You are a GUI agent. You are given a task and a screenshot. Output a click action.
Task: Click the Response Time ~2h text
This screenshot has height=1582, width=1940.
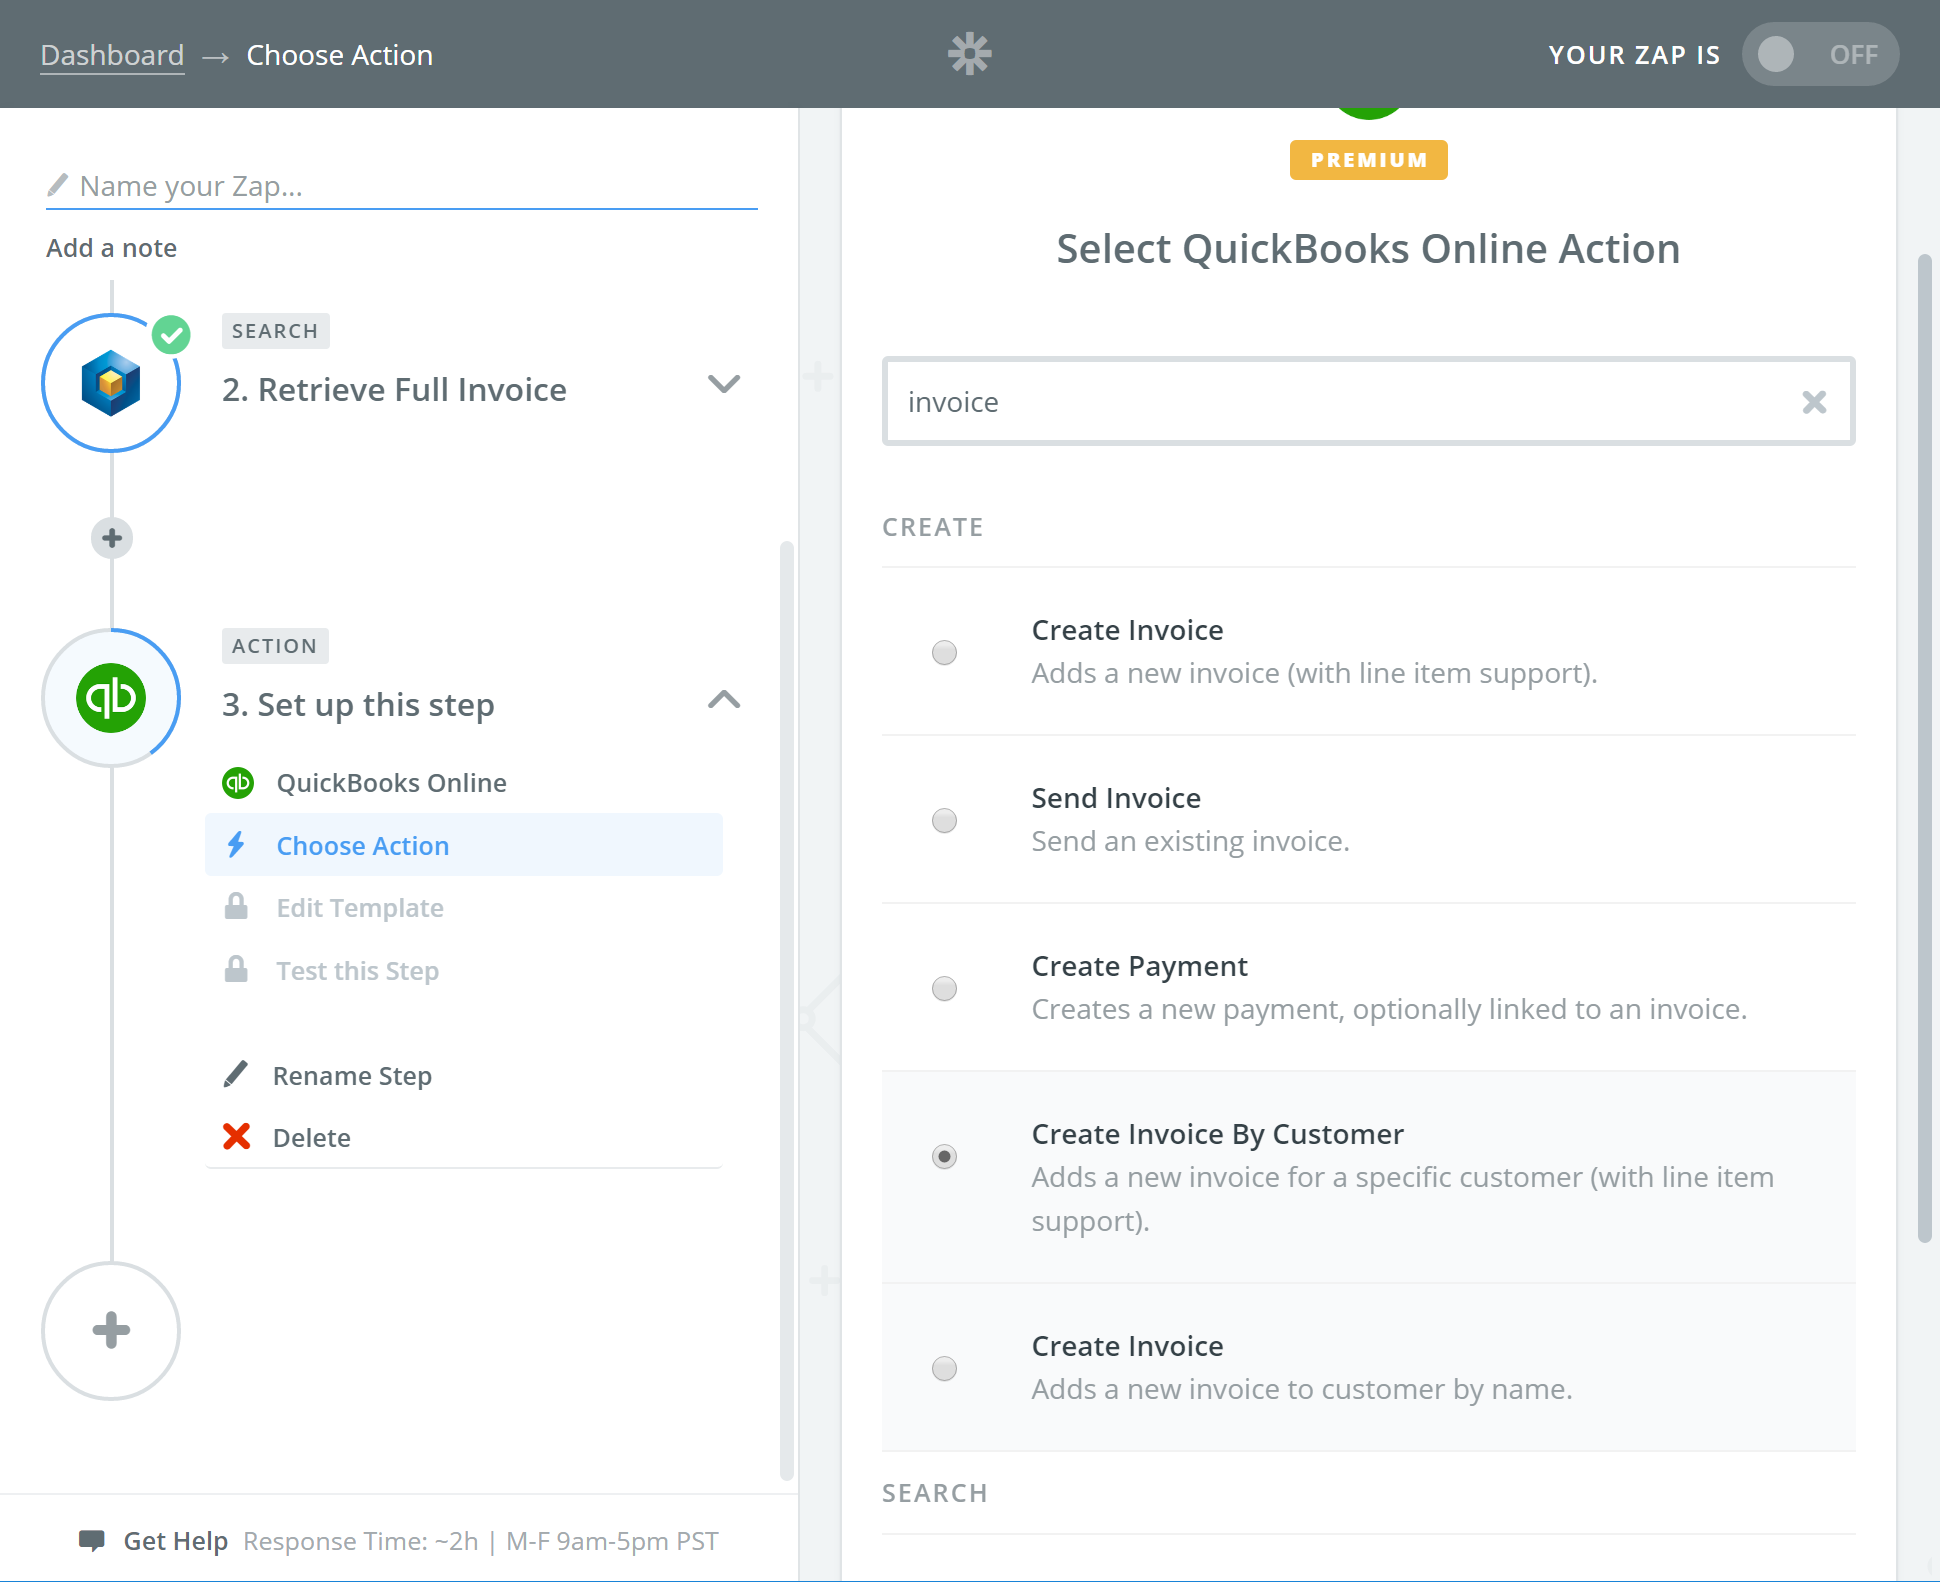(361, 1541)
